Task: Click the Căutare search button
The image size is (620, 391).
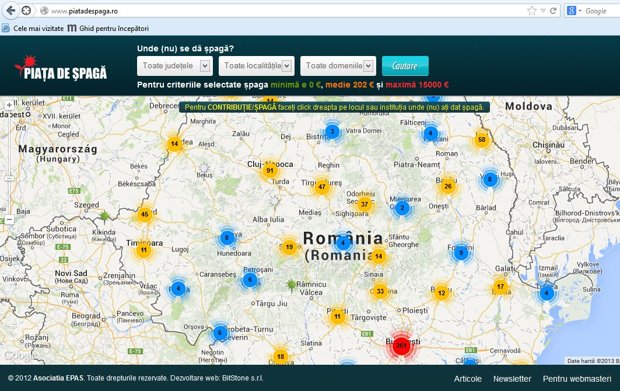Action: click(405, 66)
